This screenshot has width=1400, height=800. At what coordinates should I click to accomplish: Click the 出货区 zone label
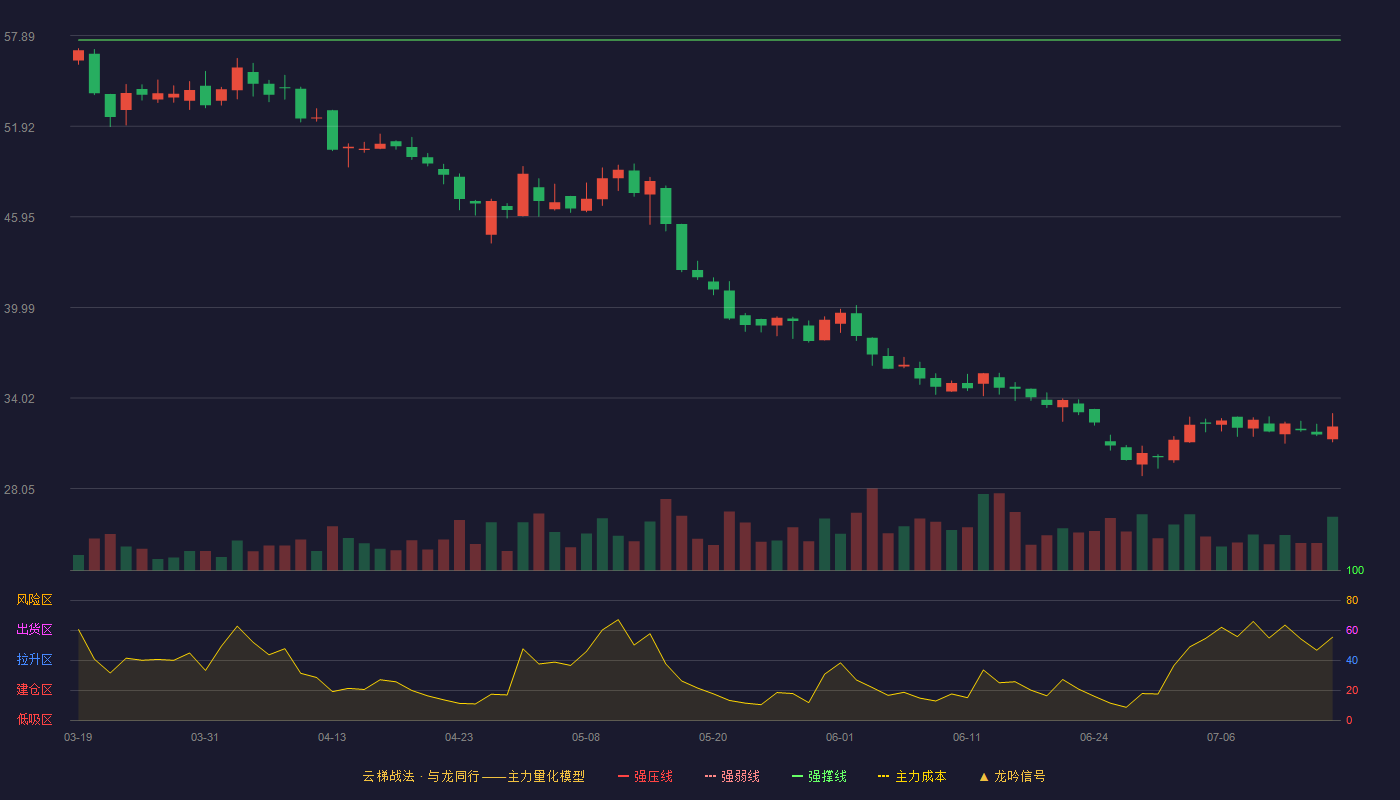point(34,630)
